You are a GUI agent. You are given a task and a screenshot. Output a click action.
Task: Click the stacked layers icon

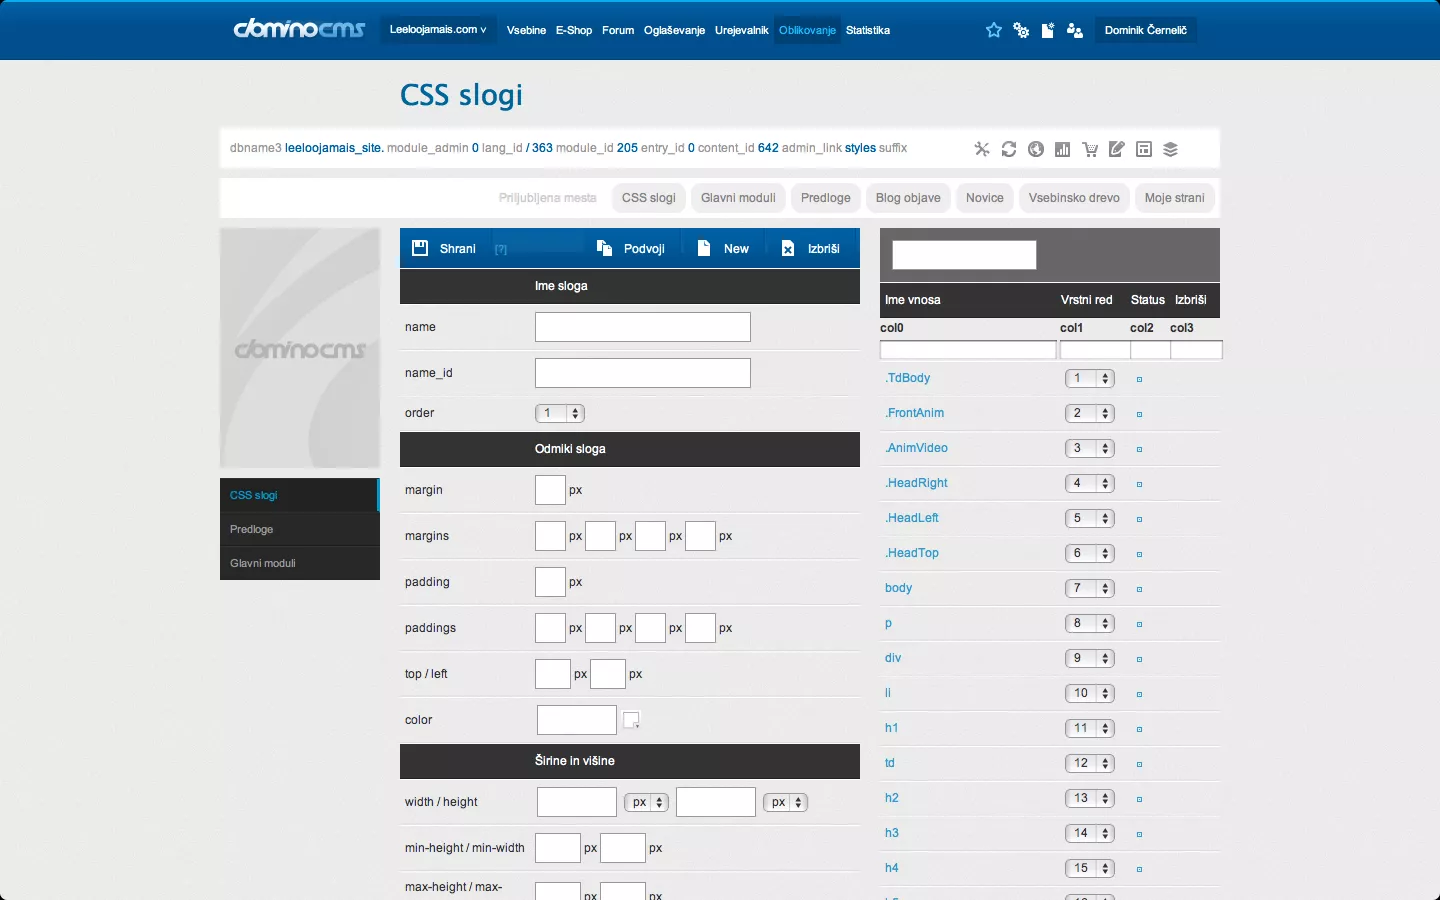(x=1171, y=149)
